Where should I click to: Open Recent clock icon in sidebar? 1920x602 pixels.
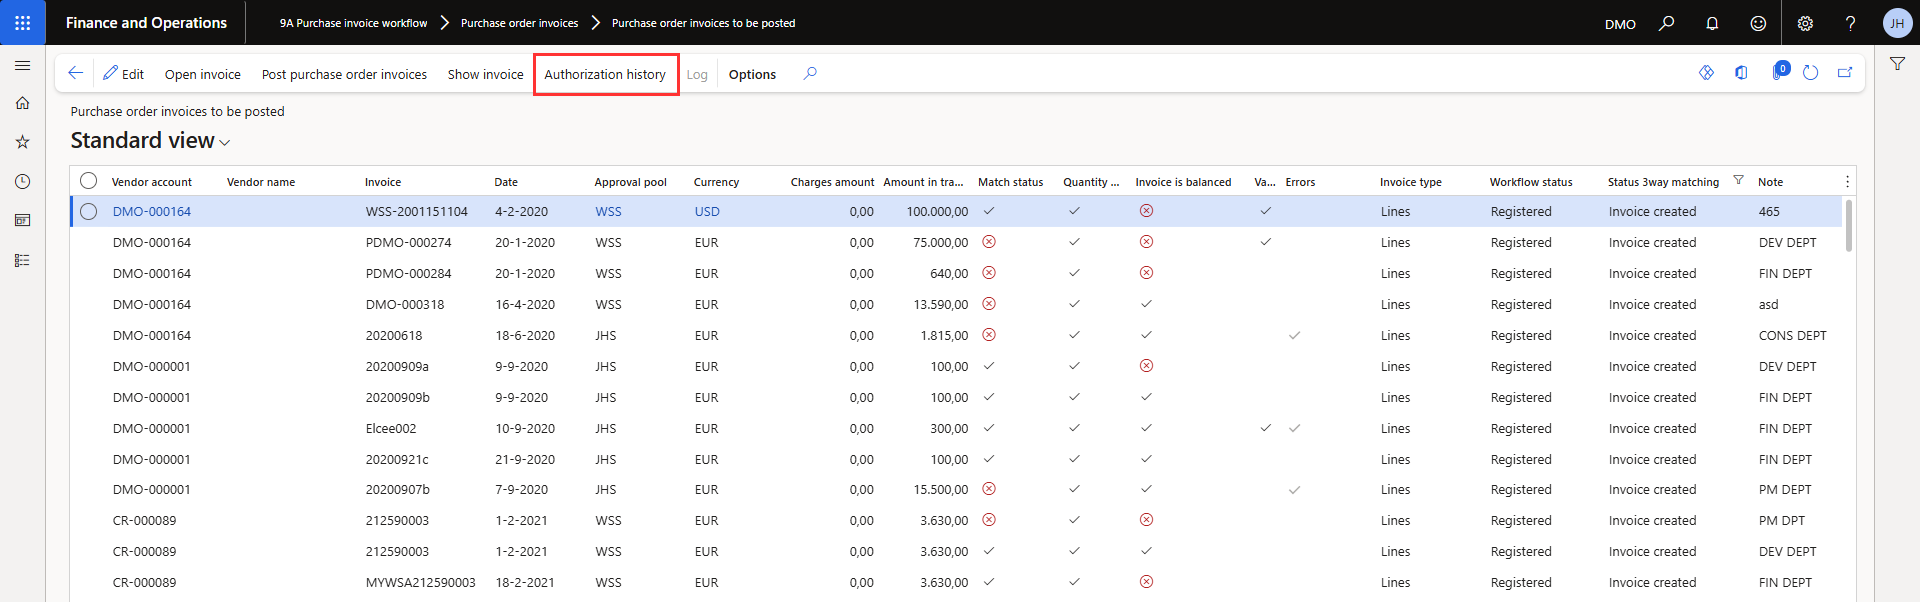point(22,181)
